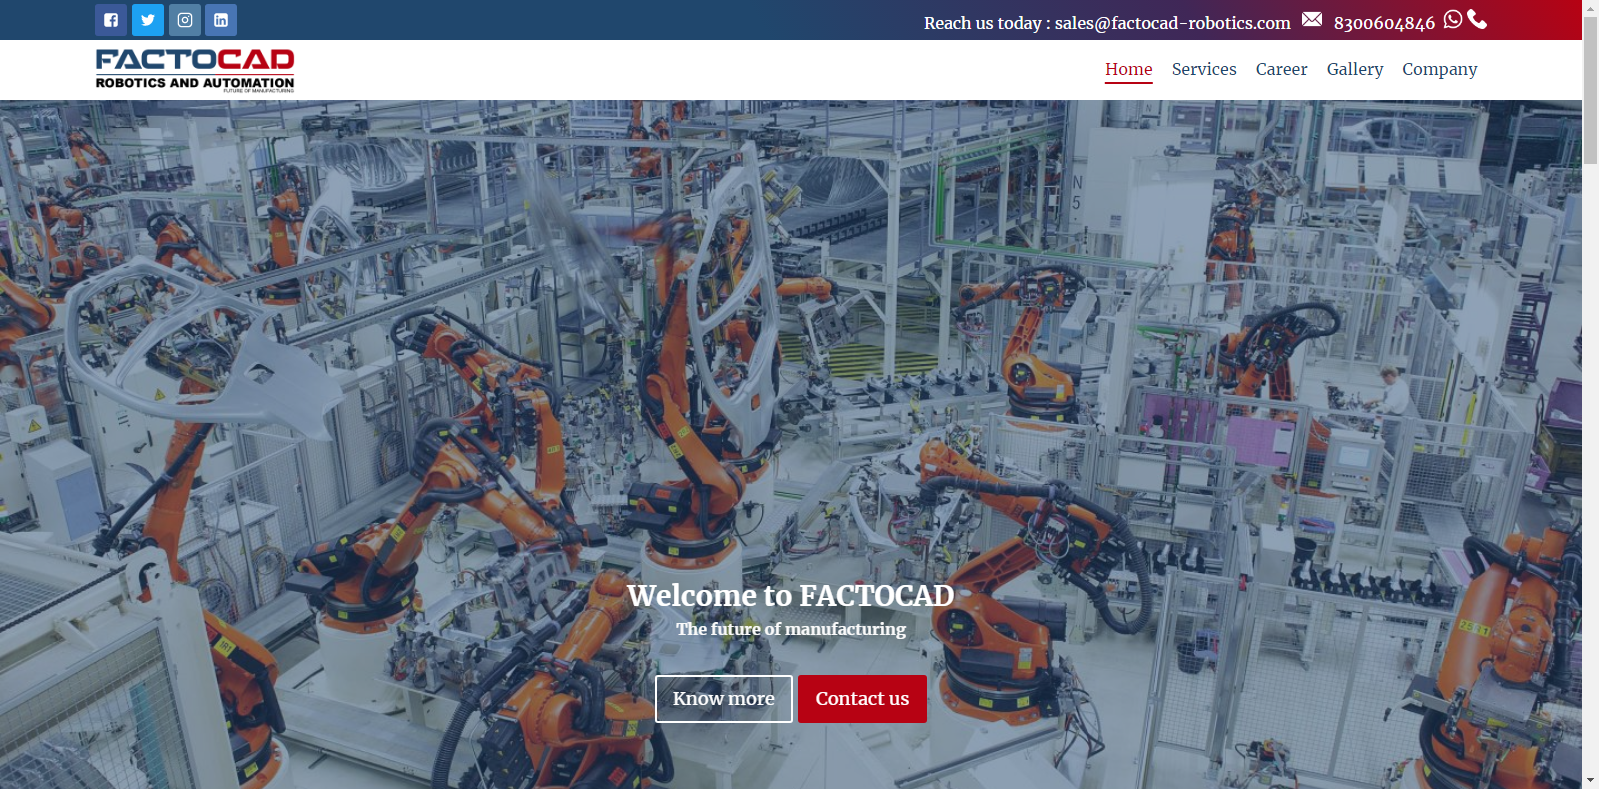
Task: Click the red Contact us button
Action: pos(862,699)
